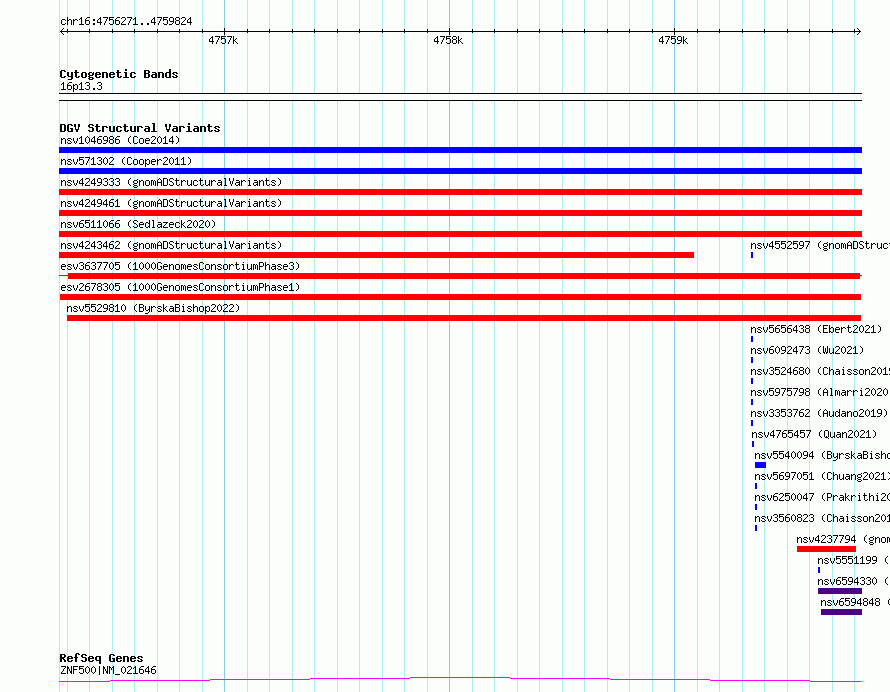Click the nsv5540094 ByrskaBishop label
890x692 pixels.
(822, 455)
